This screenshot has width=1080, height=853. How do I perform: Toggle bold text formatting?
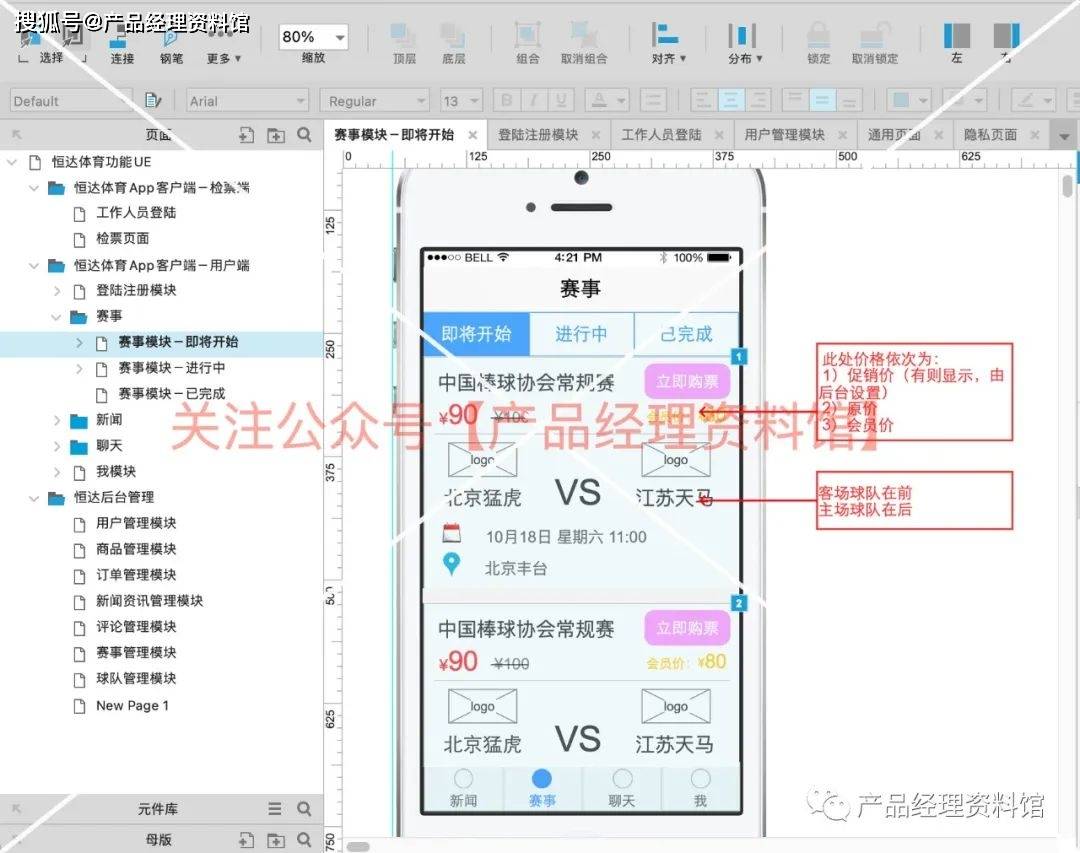pyautogui.click(x=506, y=100)
